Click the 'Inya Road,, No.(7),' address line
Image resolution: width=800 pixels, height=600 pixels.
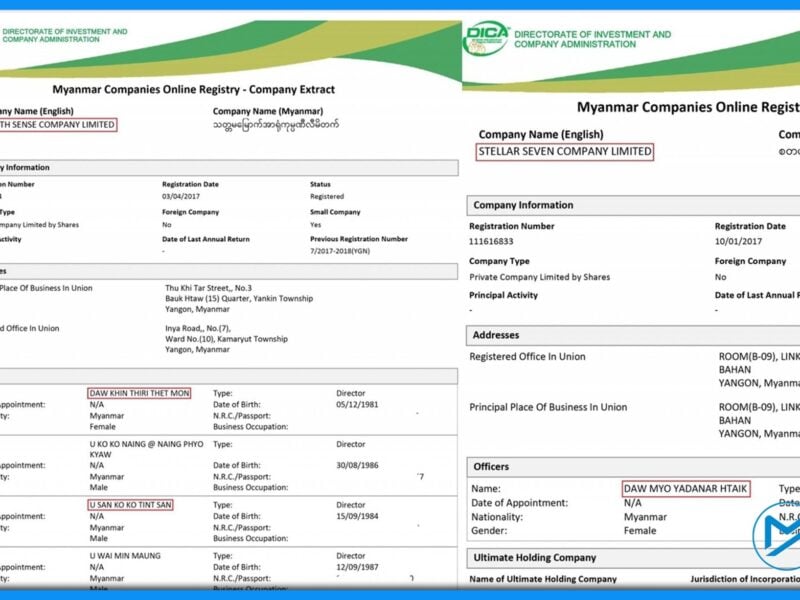pos(198,329)
